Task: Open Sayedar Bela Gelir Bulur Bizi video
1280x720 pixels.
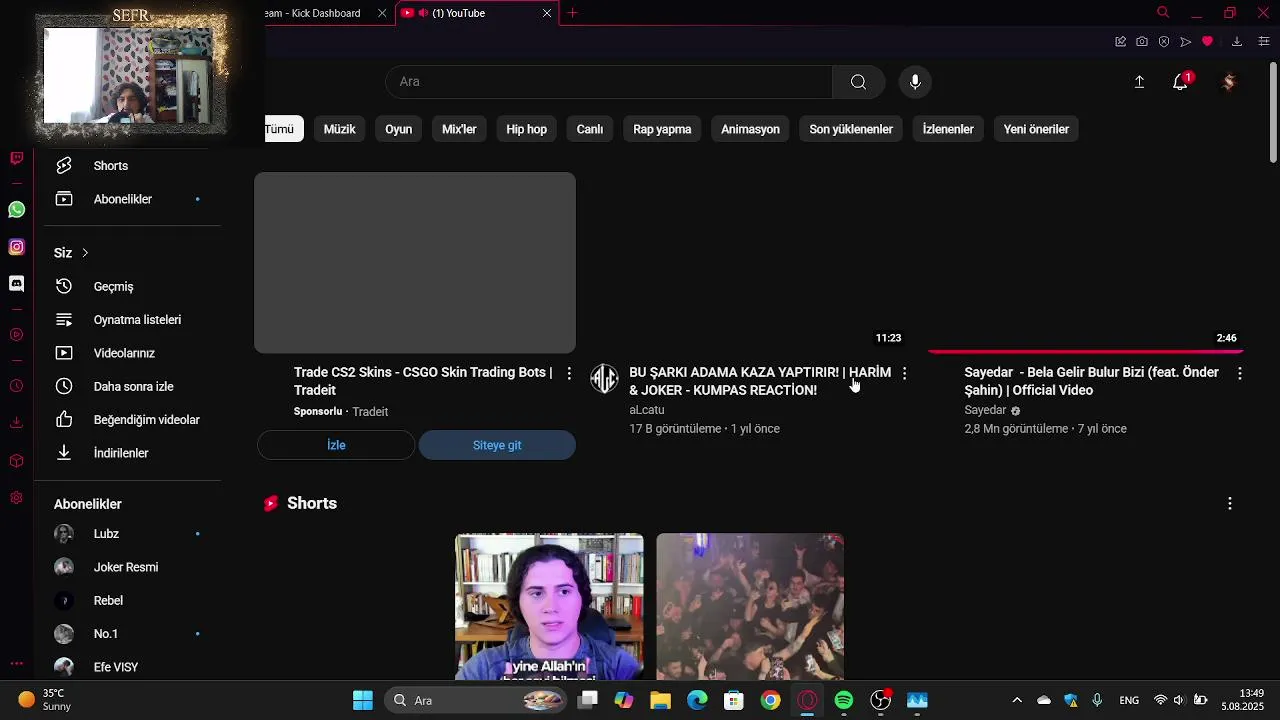Action: (x=1091, y=381)
